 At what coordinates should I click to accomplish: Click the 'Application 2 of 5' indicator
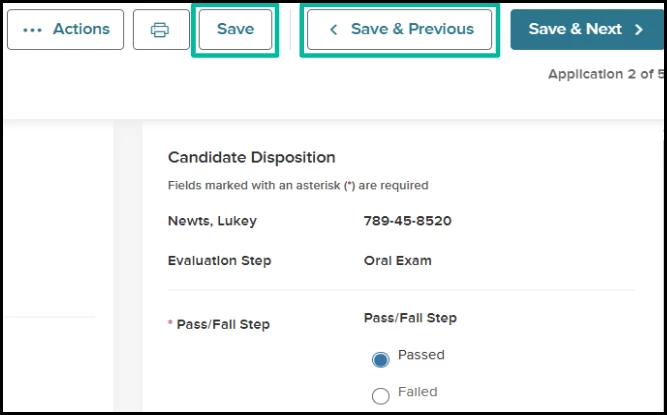pos(604,74)
